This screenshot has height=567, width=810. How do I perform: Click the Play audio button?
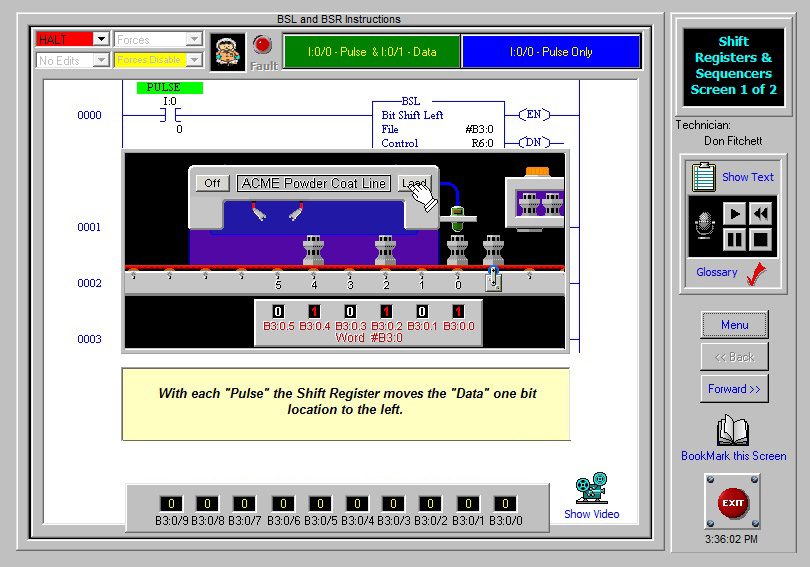coord(735,213)
